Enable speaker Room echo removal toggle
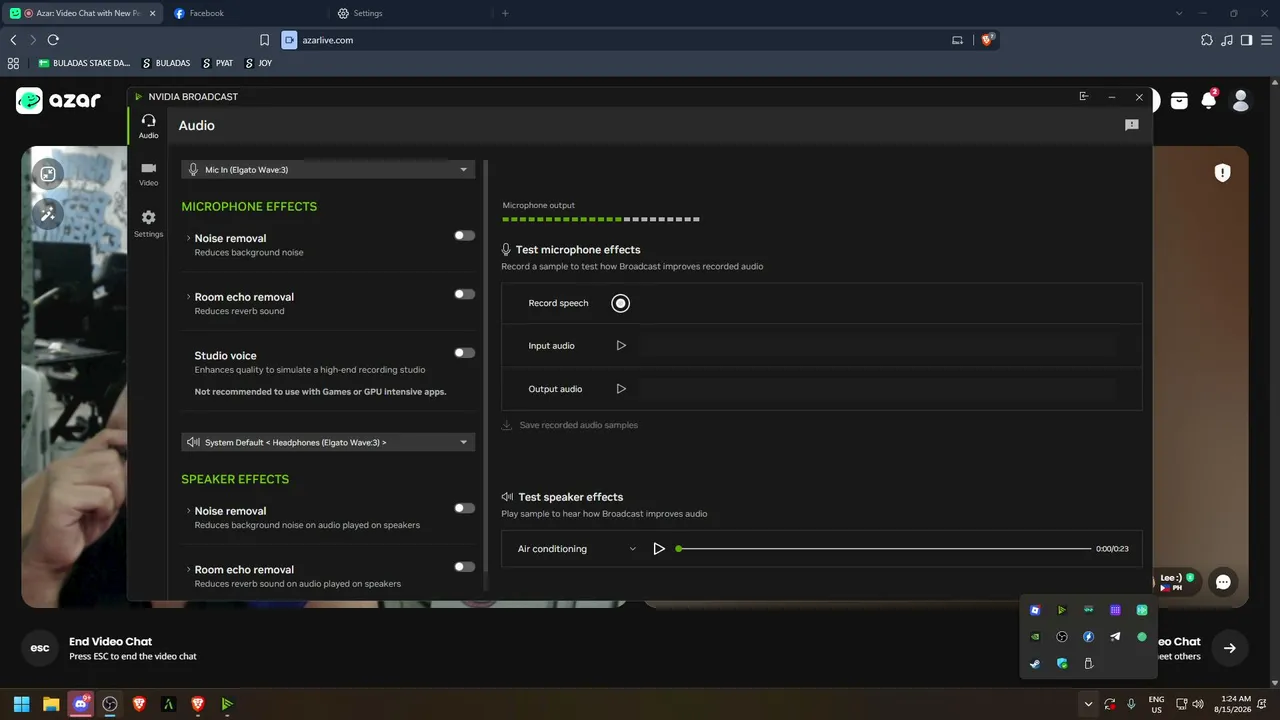The image size is (1280, 720). tap(464, 567)
